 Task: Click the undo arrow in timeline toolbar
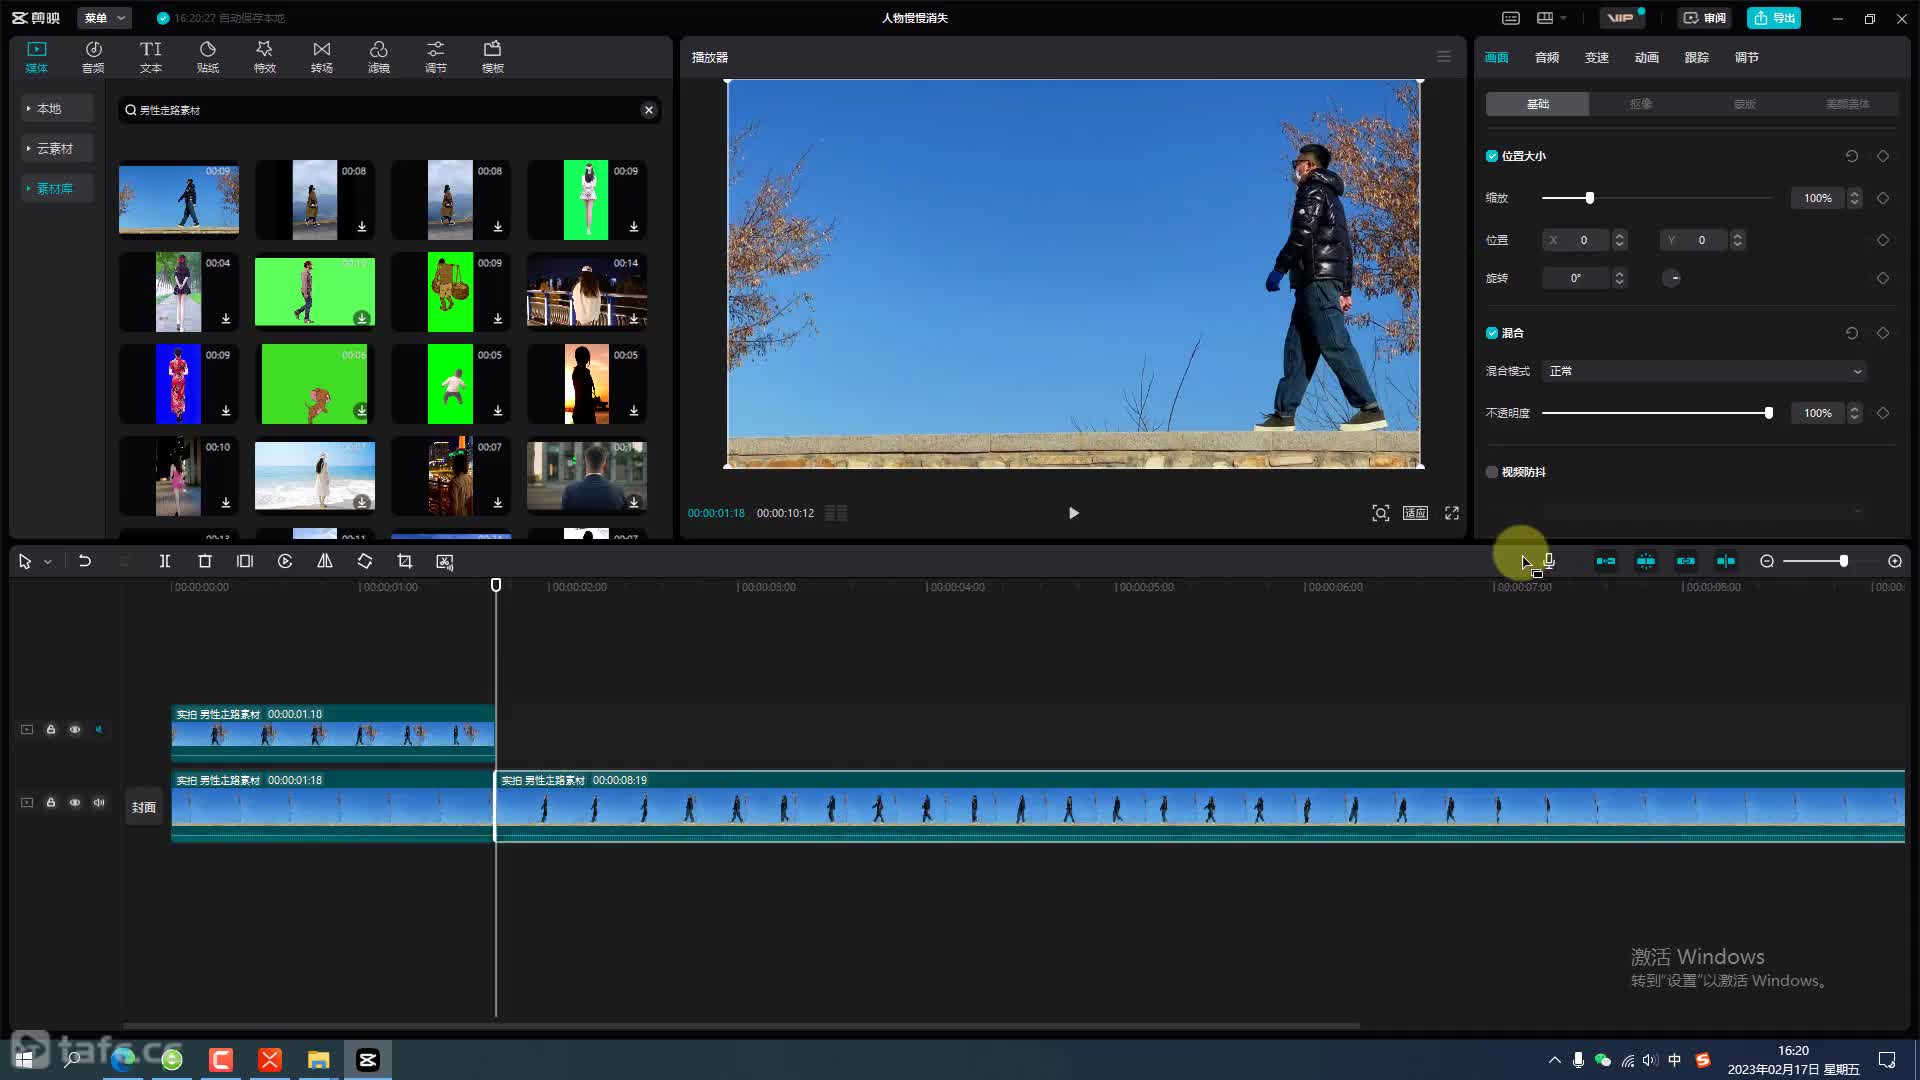(85, 562)
